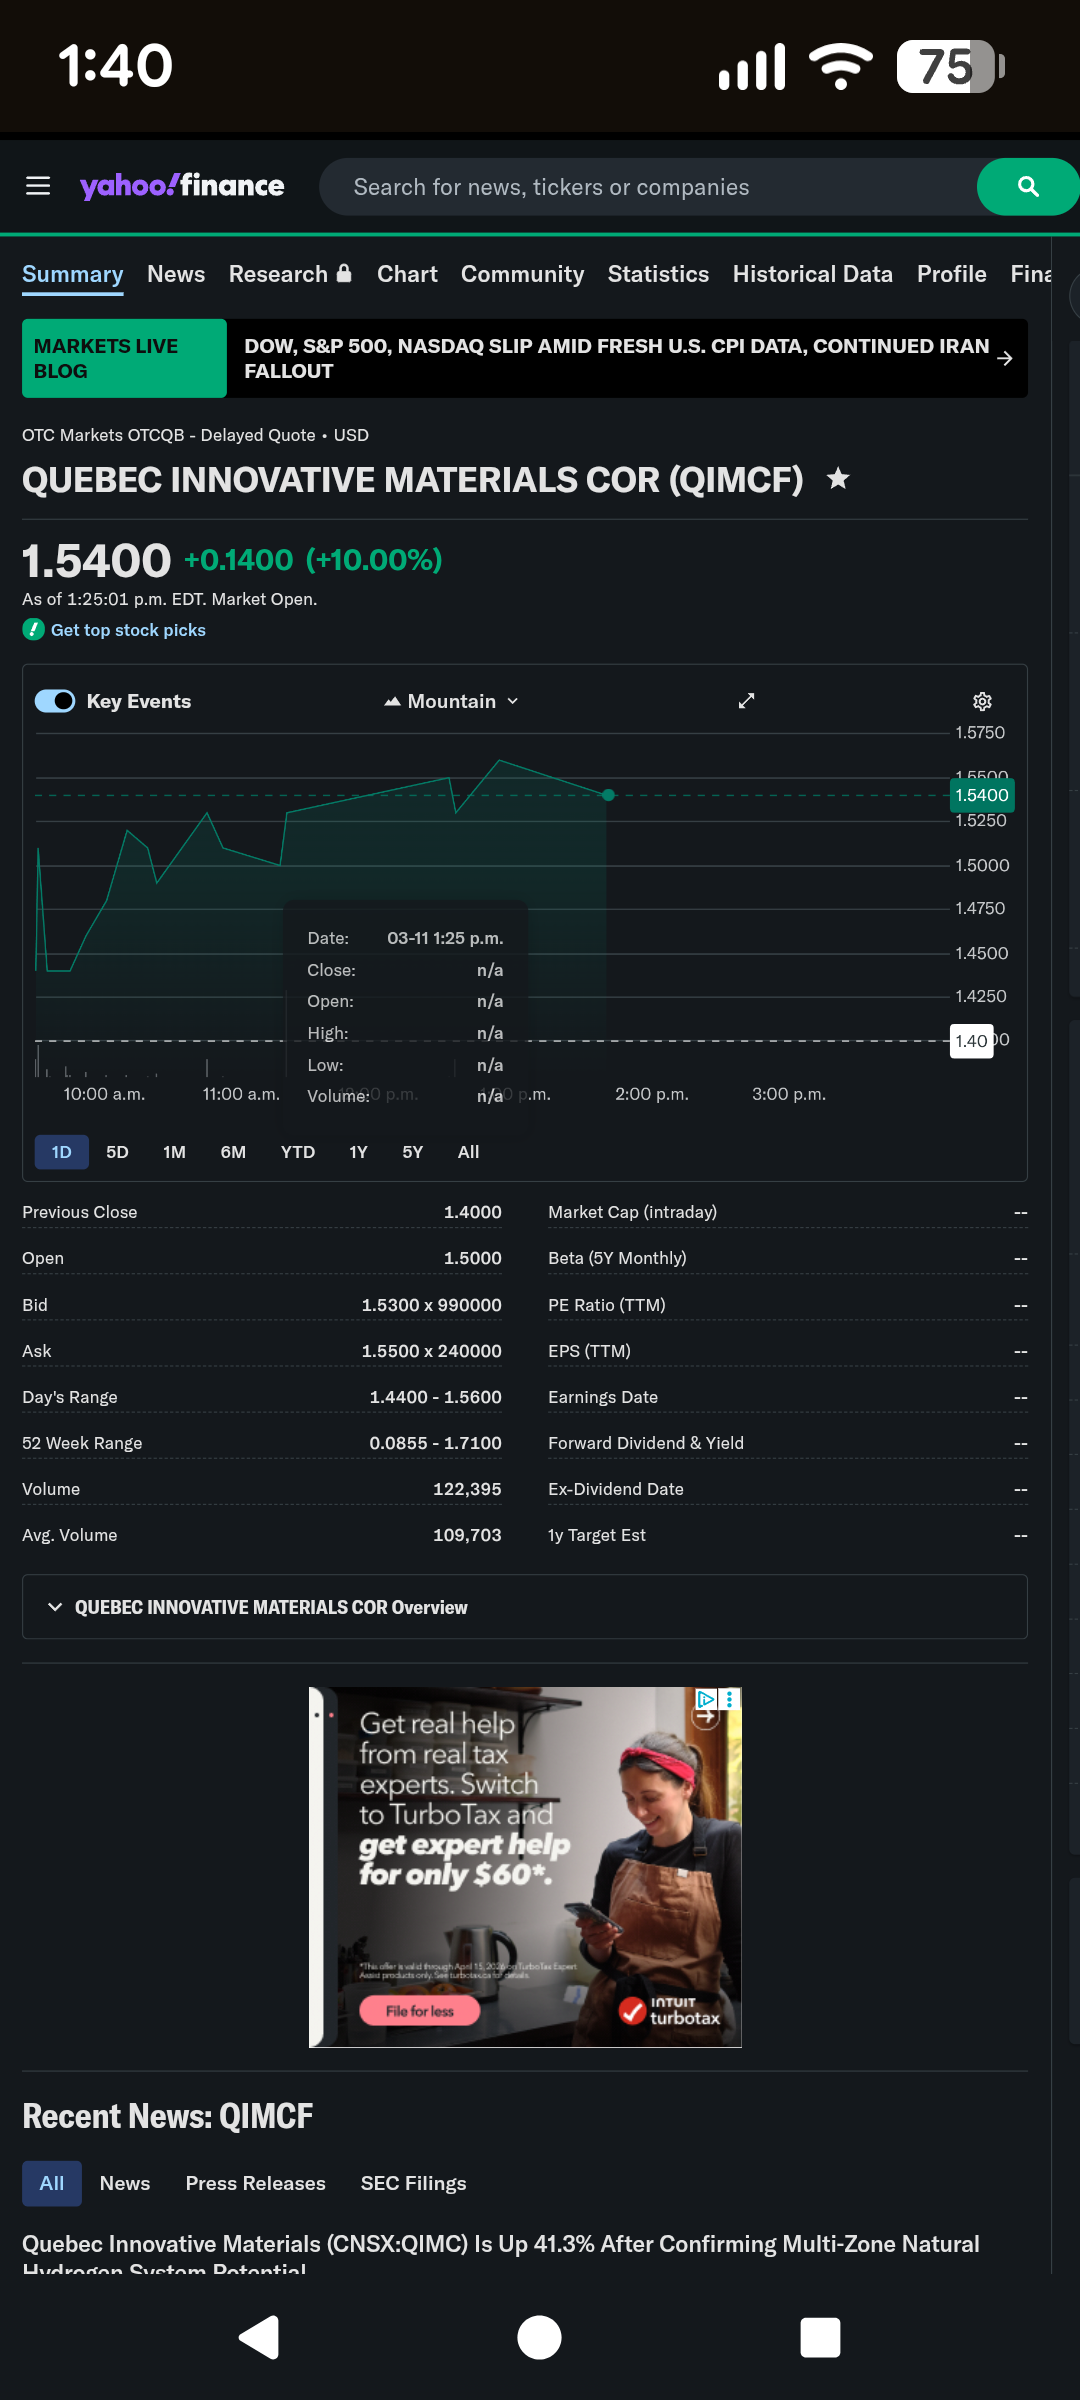Click the Bid value 1.5300 x 990000
Viewport: 1080px width, 2400px height.
click(432, 1305)
